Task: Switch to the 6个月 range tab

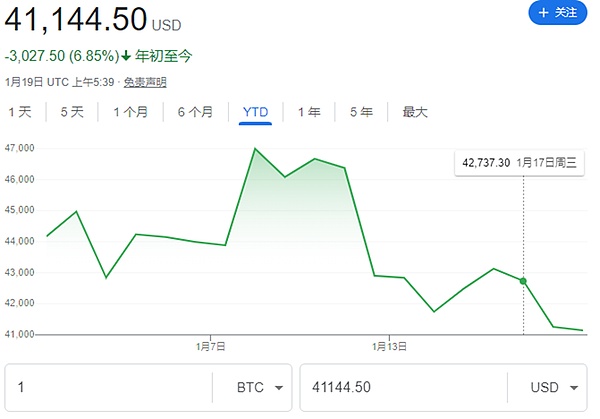Action: click(195, 112)
